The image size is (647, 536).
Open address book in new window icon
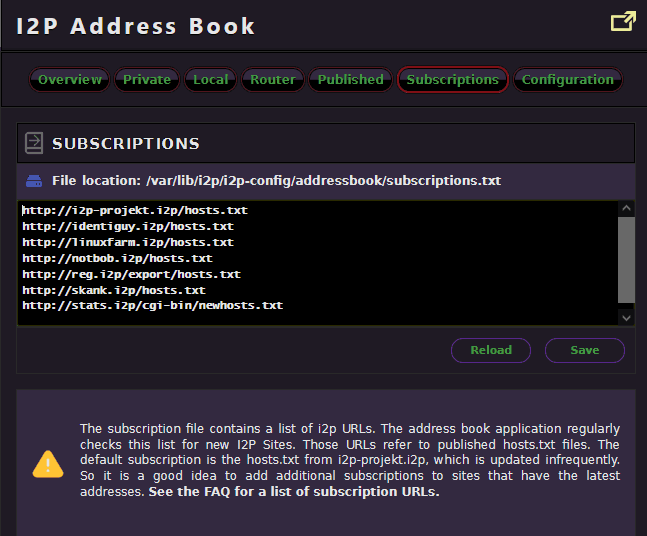point(623,21)
